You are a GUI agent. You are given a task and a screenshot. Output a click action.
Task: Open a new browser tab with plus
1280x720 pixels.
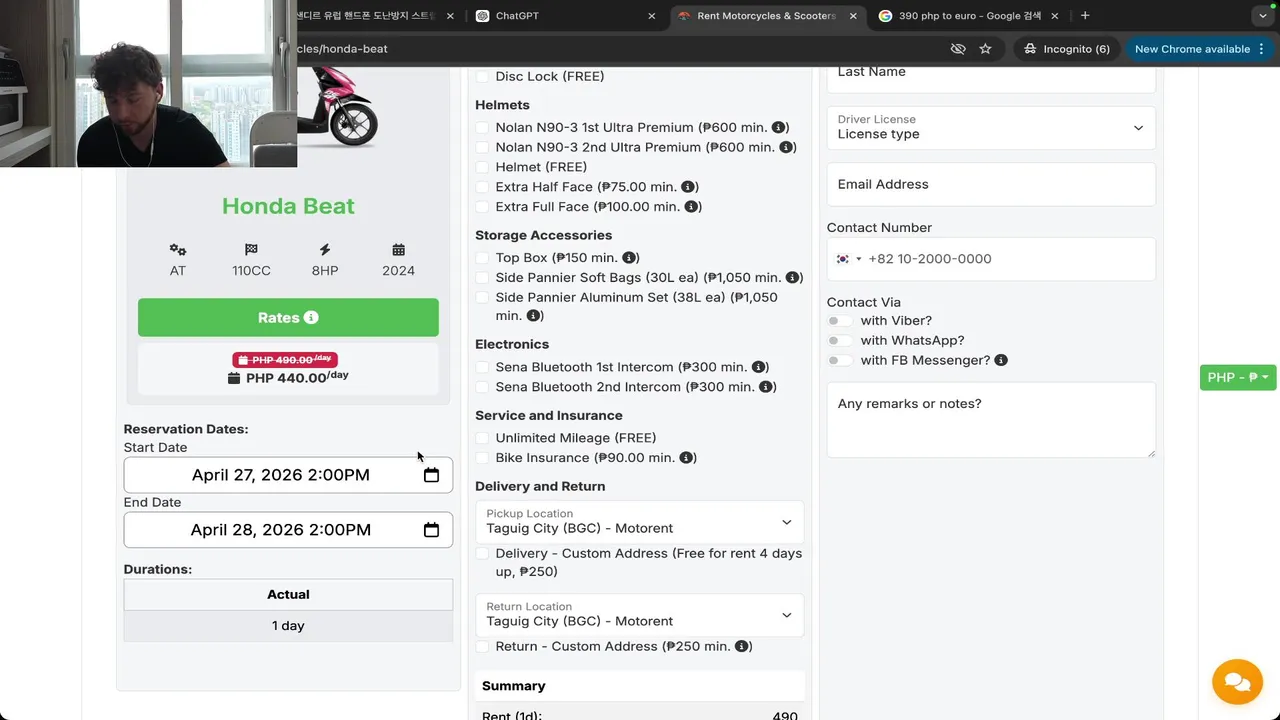(x=1085, y=16)
